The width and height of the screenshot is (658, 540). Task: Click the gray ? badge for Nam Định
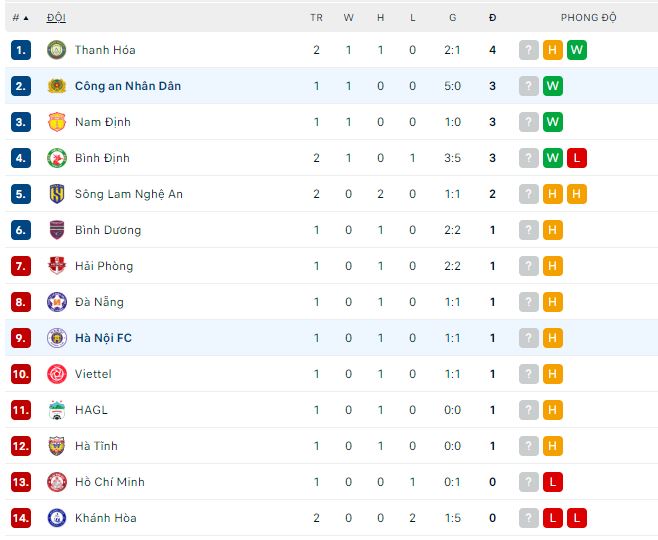(x=529, y=122)
